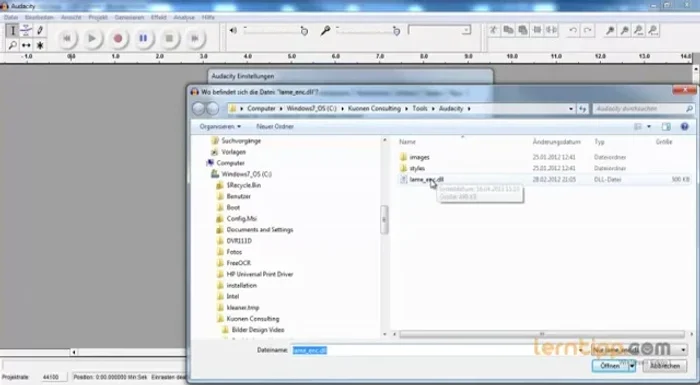Open the view options dropdown arrow
The image size is (700, 385).
[x=649, y=127]
